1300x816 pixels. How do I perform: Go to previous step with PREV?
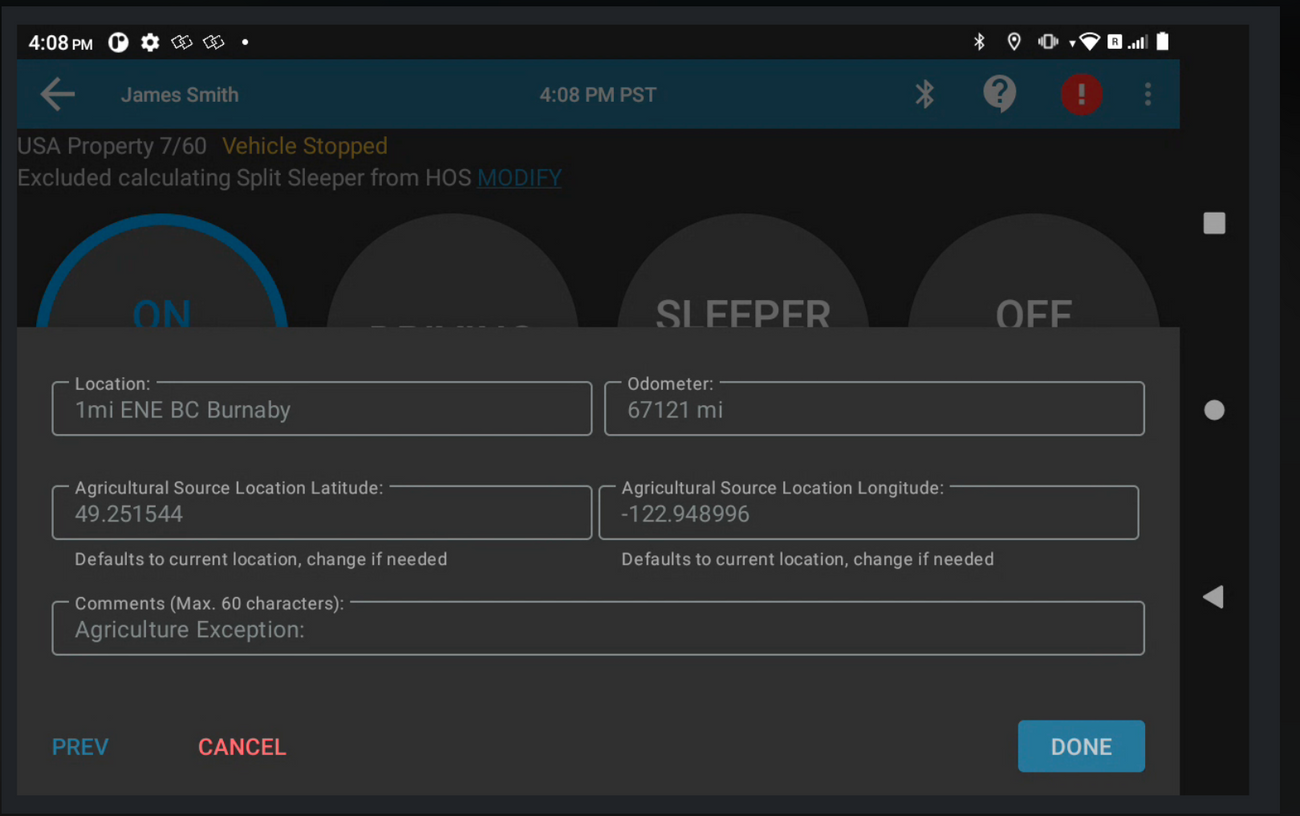[80, 747]
